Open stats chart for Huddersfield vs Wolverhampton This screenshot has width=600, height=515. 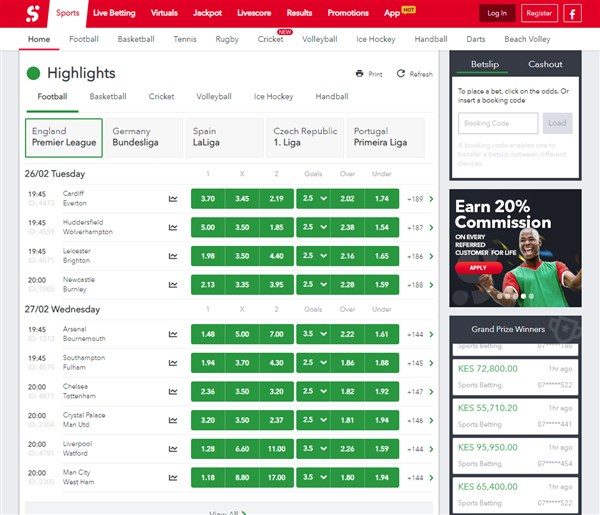(x=173, y=227)
